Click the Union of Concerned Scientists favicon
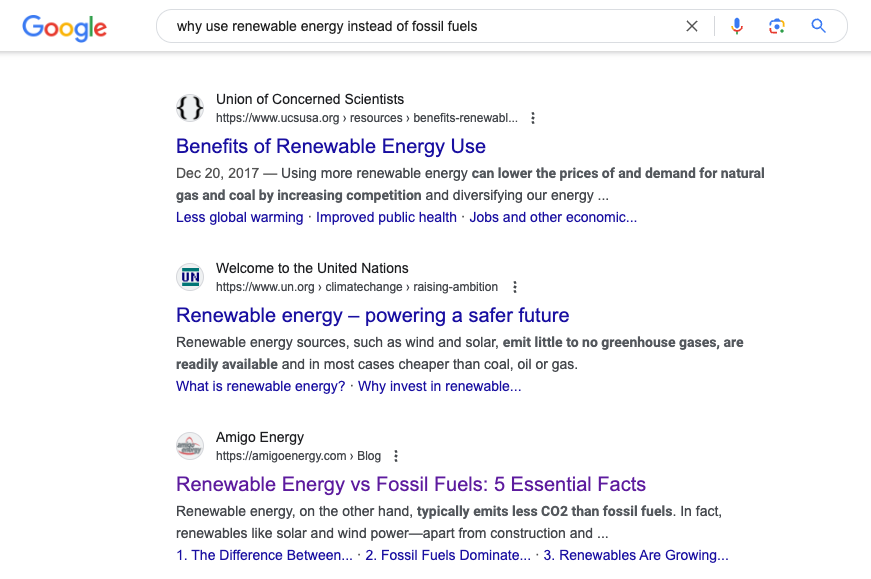The width and height of the screenshot is (871, 579). pyautogui.click(x=190, y=108)
